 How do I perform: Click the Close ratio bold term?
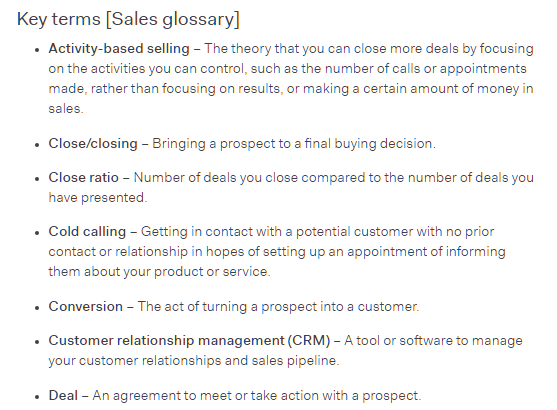pos(83,177)
